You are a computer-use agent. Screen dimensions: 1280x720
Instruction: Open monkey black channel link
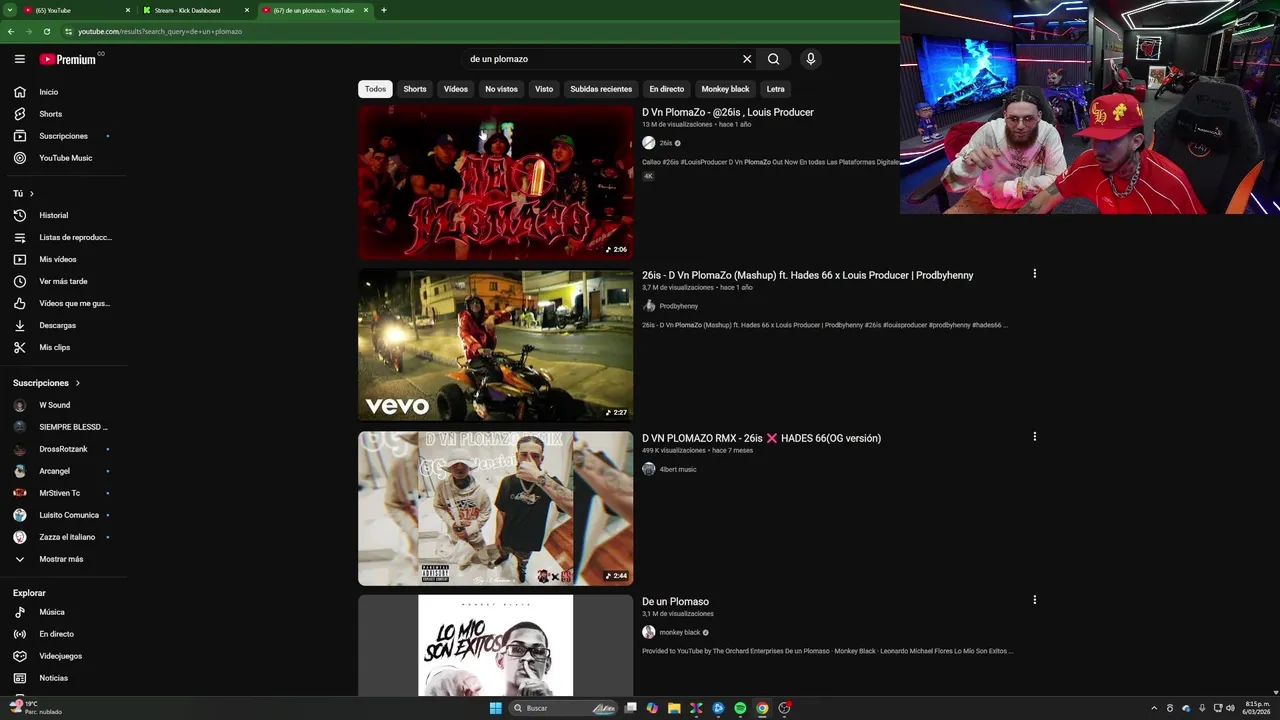[680, 632]
